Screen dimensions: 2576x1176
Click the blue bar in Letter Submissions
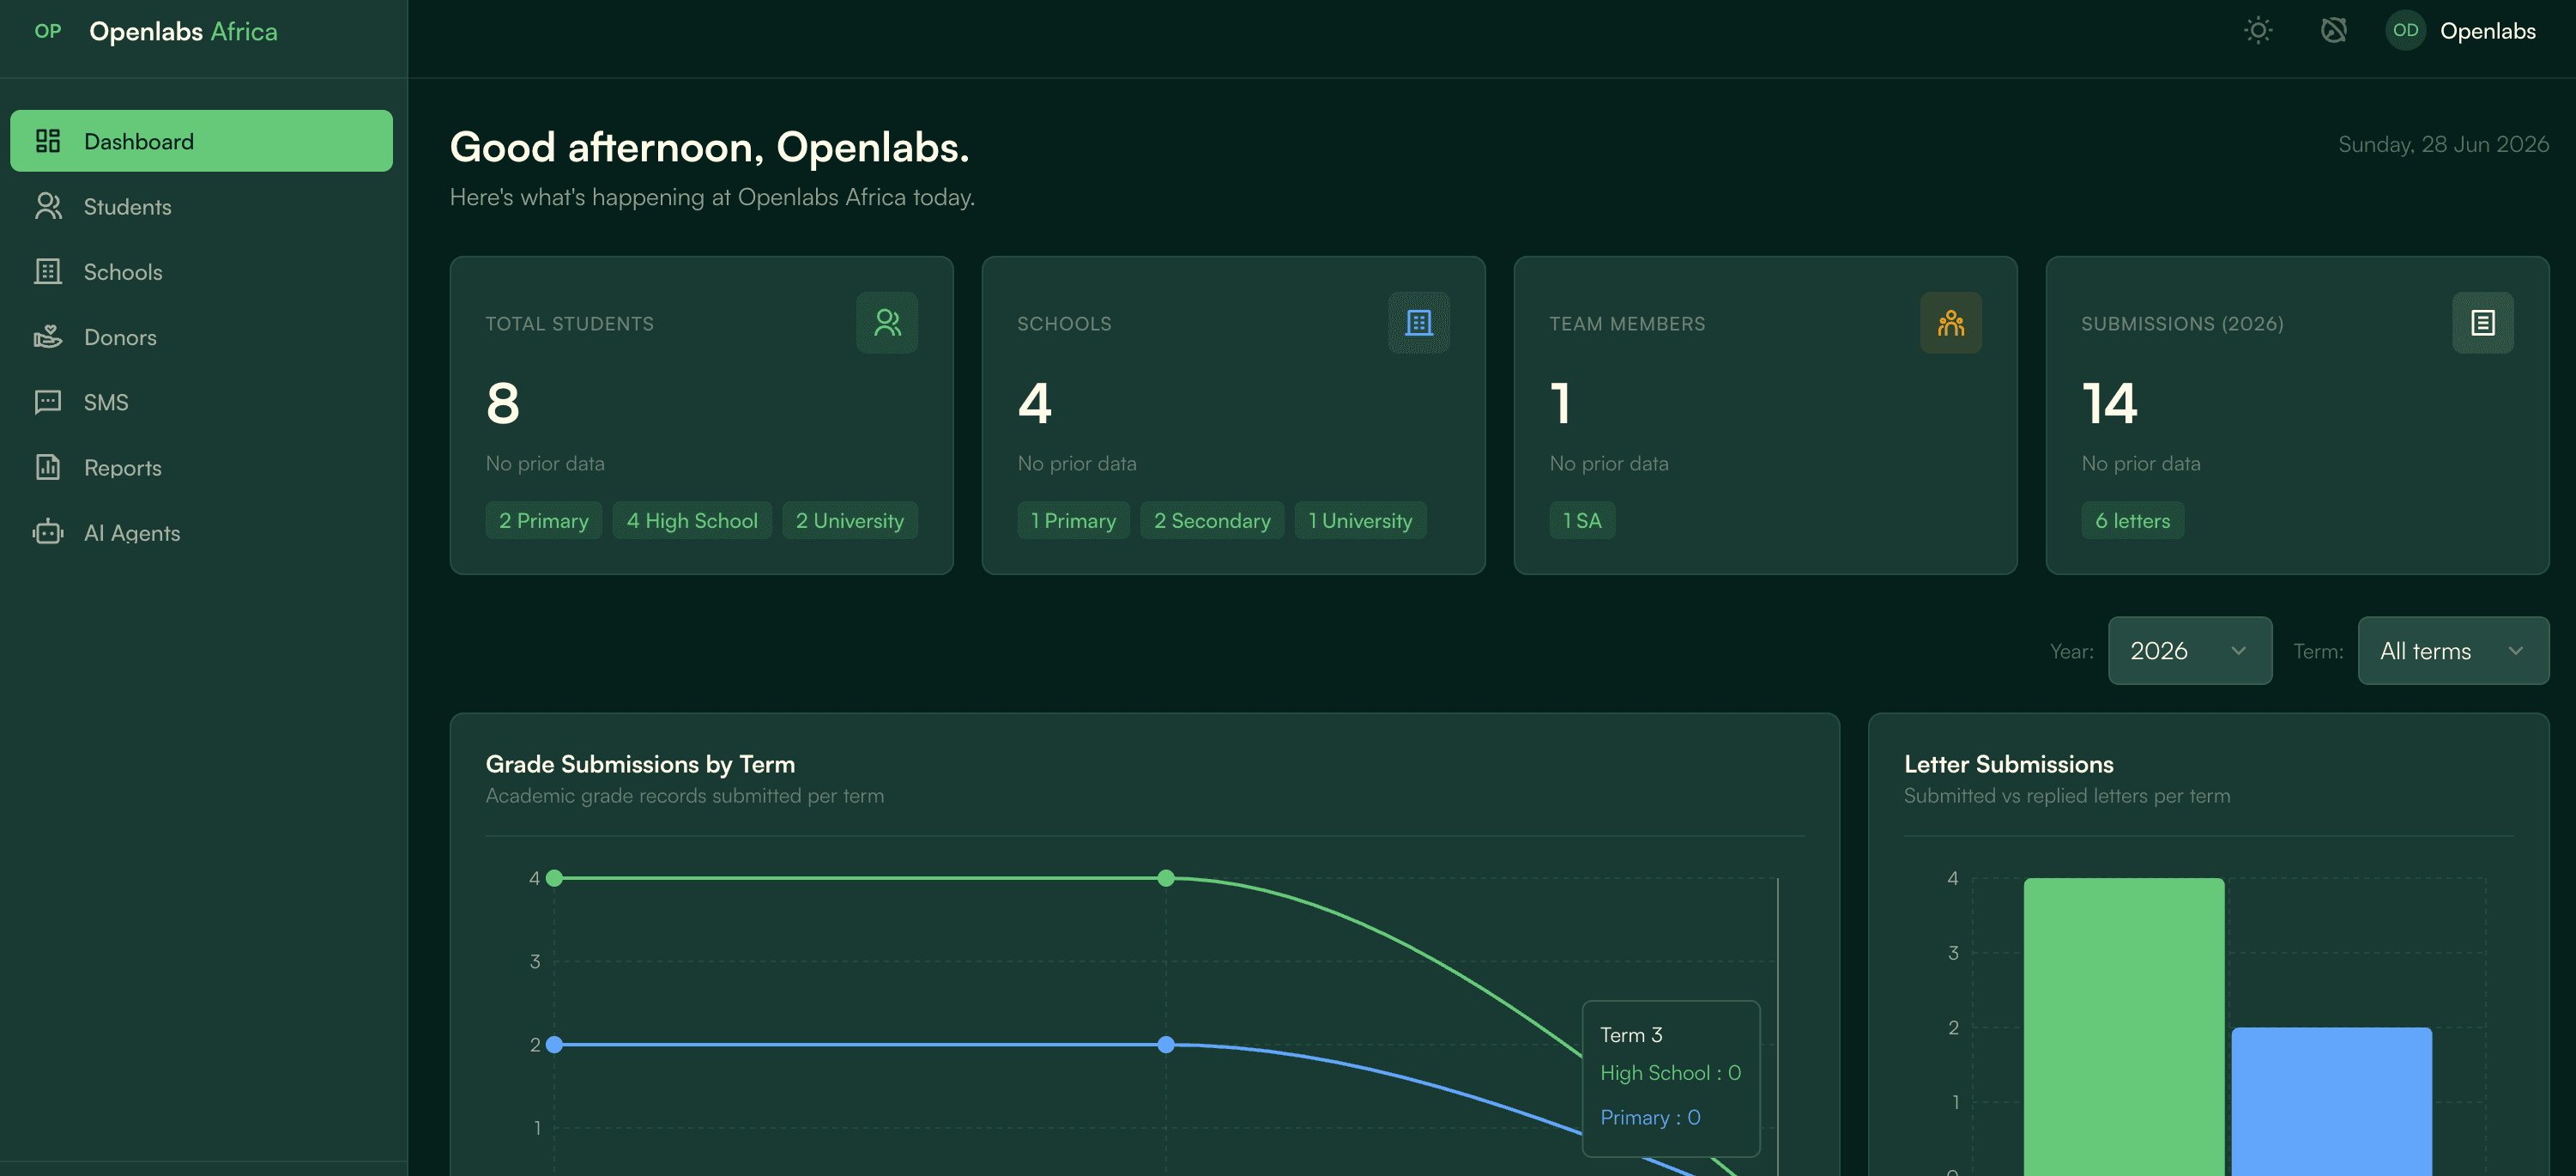click(x=2331, y=1101)
